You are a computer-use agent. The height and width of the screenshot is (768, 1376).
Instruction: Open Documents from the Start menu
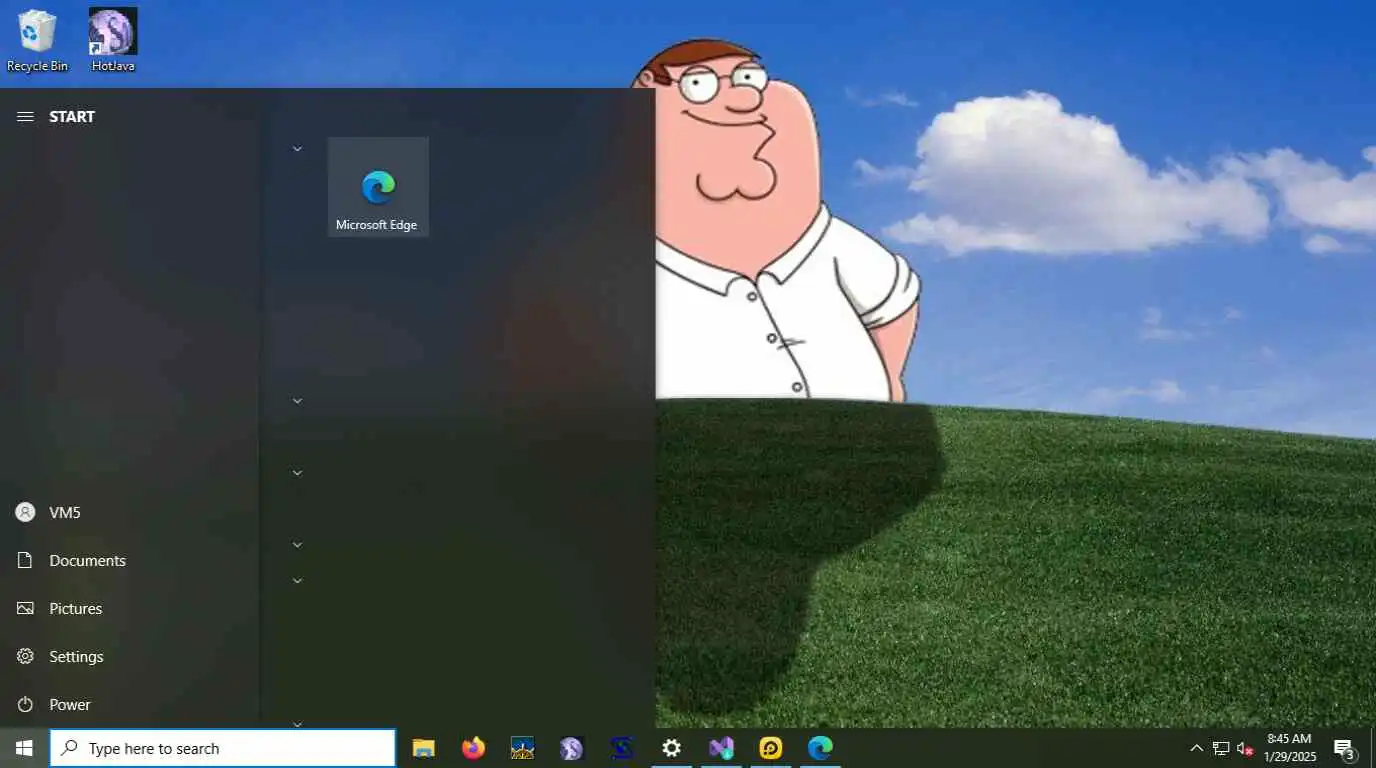(130, 561)
